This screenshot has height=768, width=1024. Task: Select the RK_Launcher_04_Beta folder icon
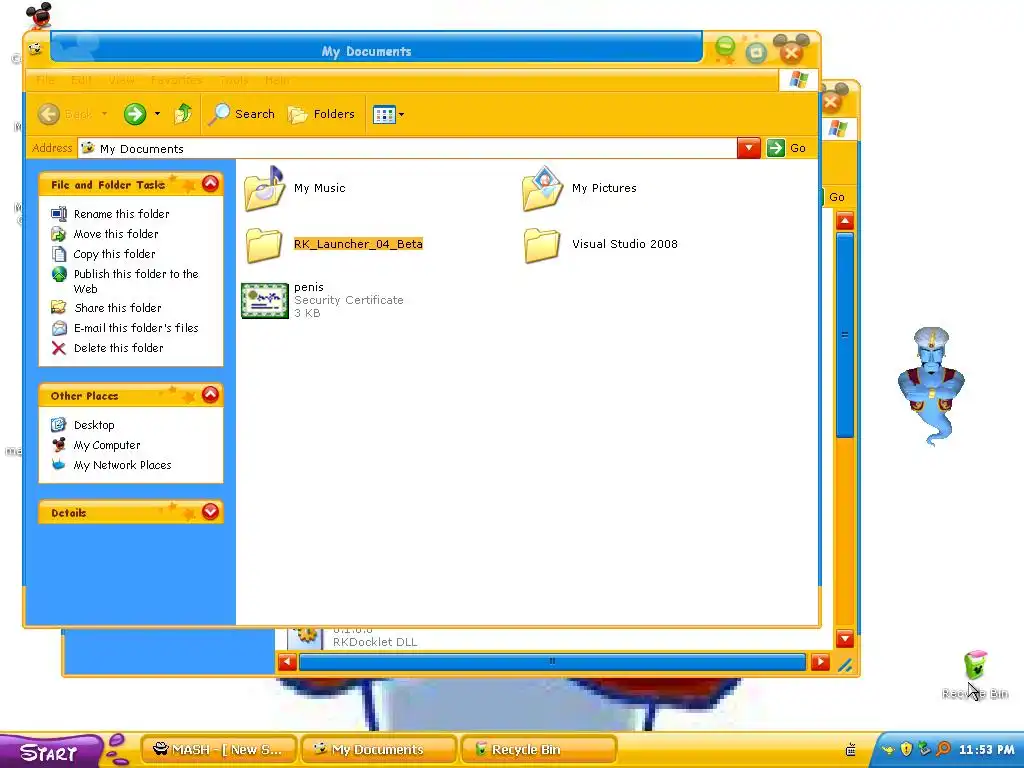pyautogui.click(x=264, y=245)
